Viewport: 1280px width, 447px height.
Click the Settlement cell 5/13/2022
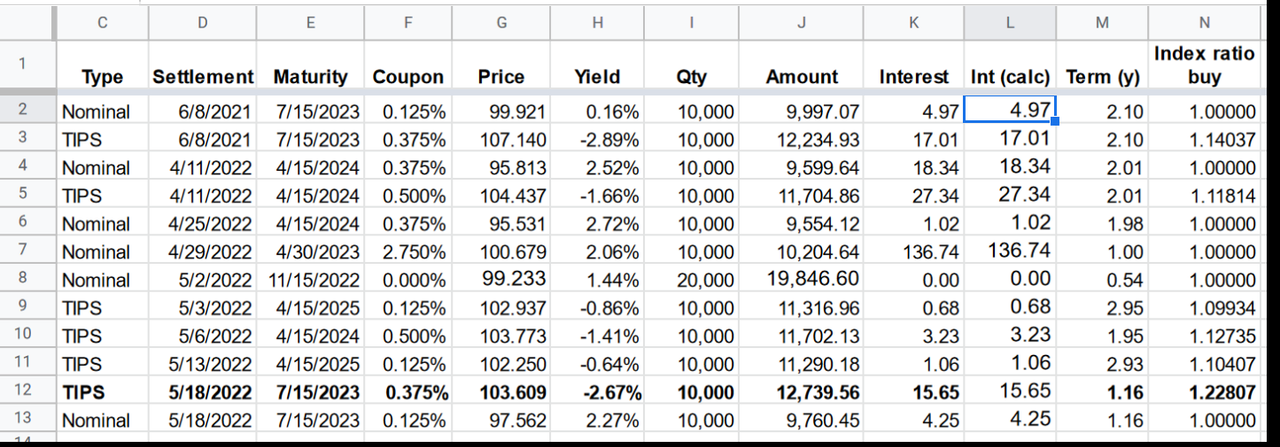[x=203, y=364]
